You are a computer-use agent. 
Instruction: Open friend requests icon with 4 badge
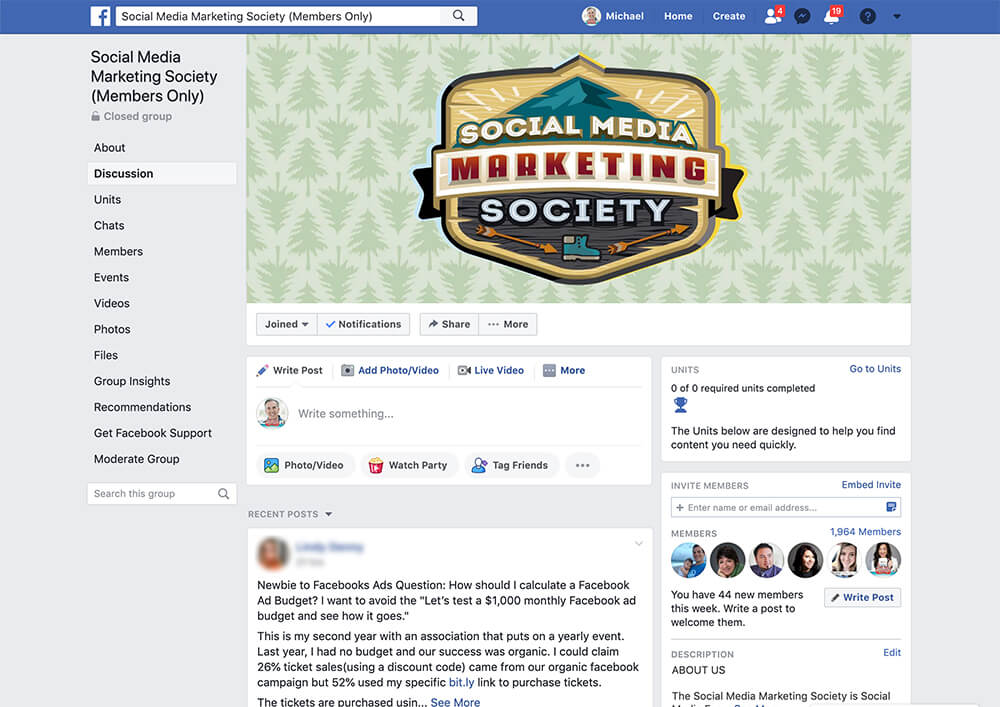point(774,16)
